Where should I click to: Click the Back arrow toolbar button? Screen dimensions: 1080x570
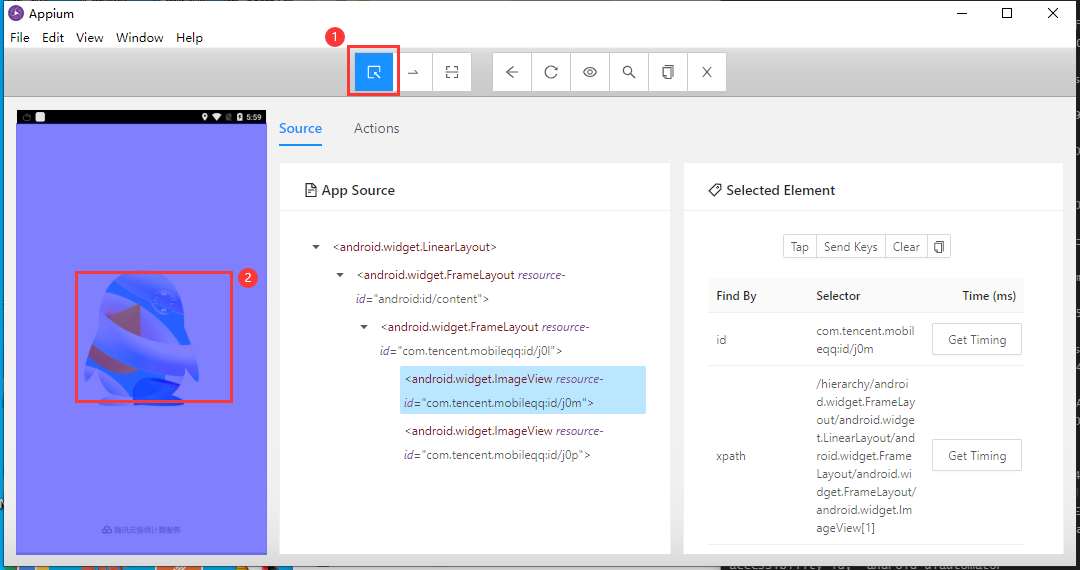(x=512, y=72)
